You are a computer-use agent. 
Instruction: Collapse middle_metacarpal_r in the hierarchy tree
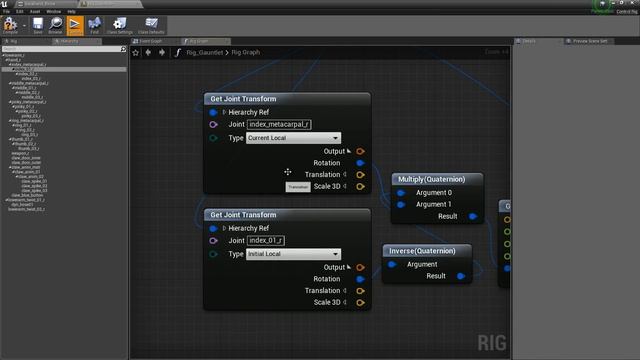click(x=10, y=83)
